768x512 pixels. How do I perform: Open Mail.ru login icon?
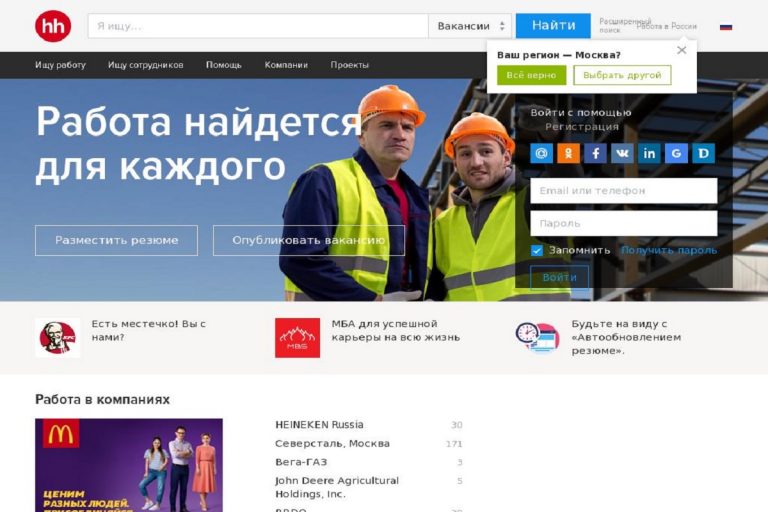point(541,153)
